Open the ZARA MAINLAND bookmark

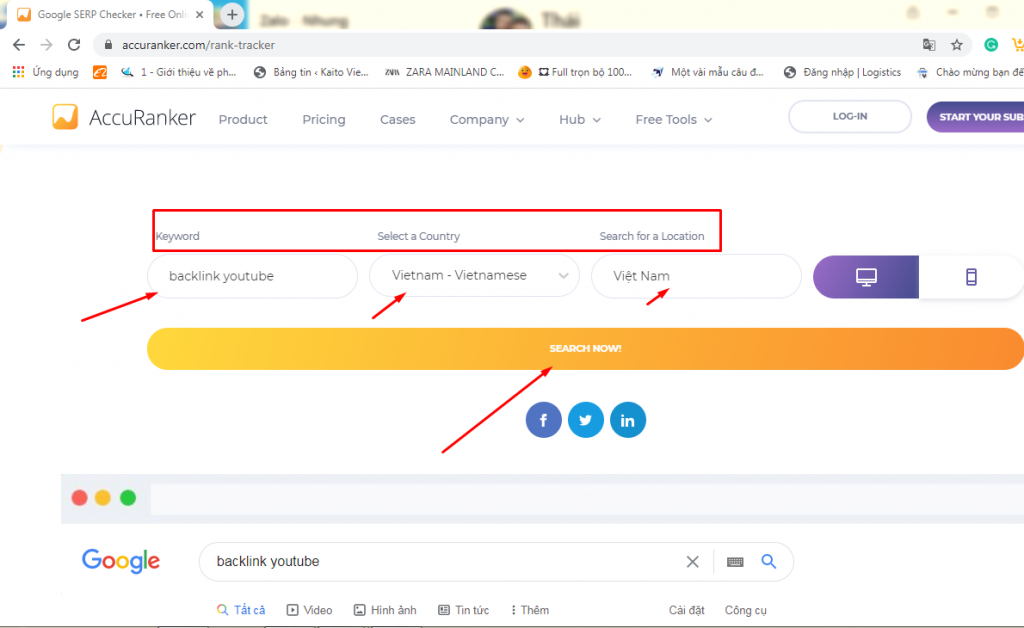click(444, 72)
